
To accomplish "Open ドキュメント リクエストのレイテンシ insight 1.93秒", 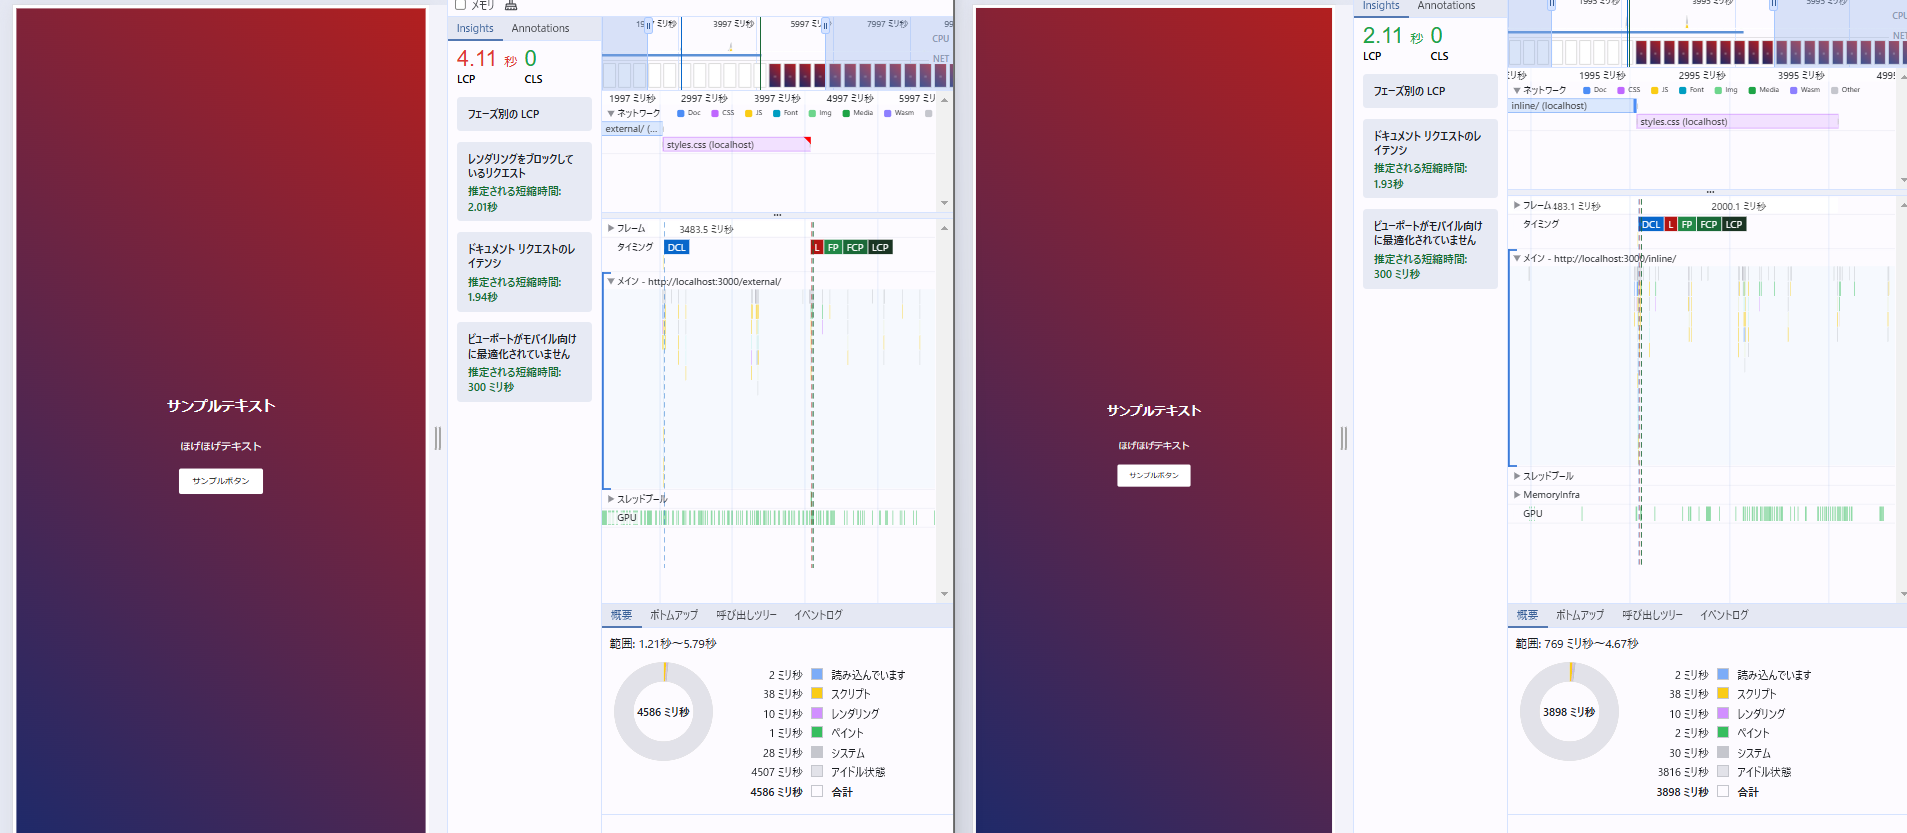I will coord(1430,158).
